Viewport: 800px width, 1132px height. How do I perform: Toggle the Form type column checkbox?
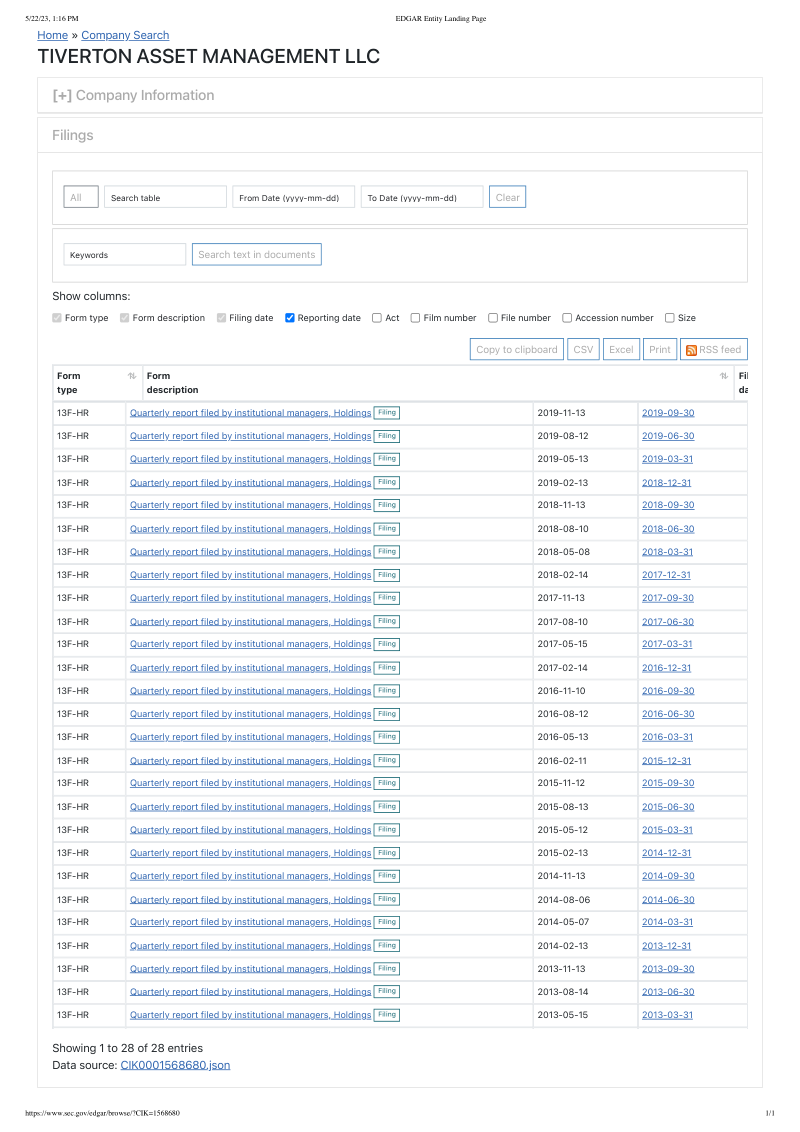tap(57, 318)
